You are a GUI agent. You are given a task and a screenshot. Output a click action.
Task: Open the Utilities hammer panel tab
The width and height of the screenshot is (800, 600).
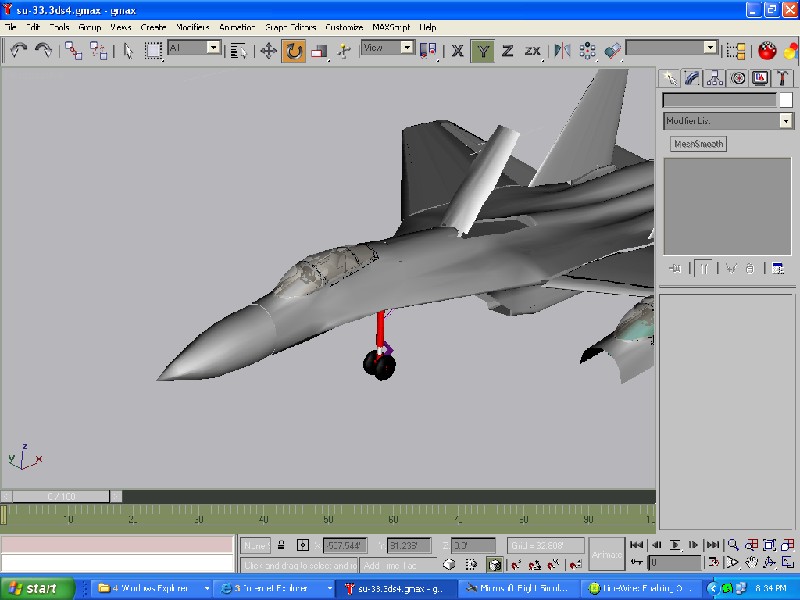click(x=782, y=78)
